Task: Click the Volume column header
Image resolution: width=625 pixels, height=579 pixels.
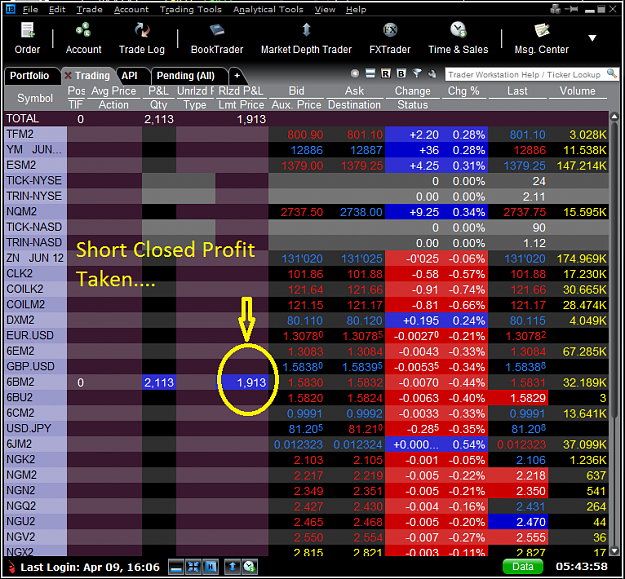Action: 578,91
